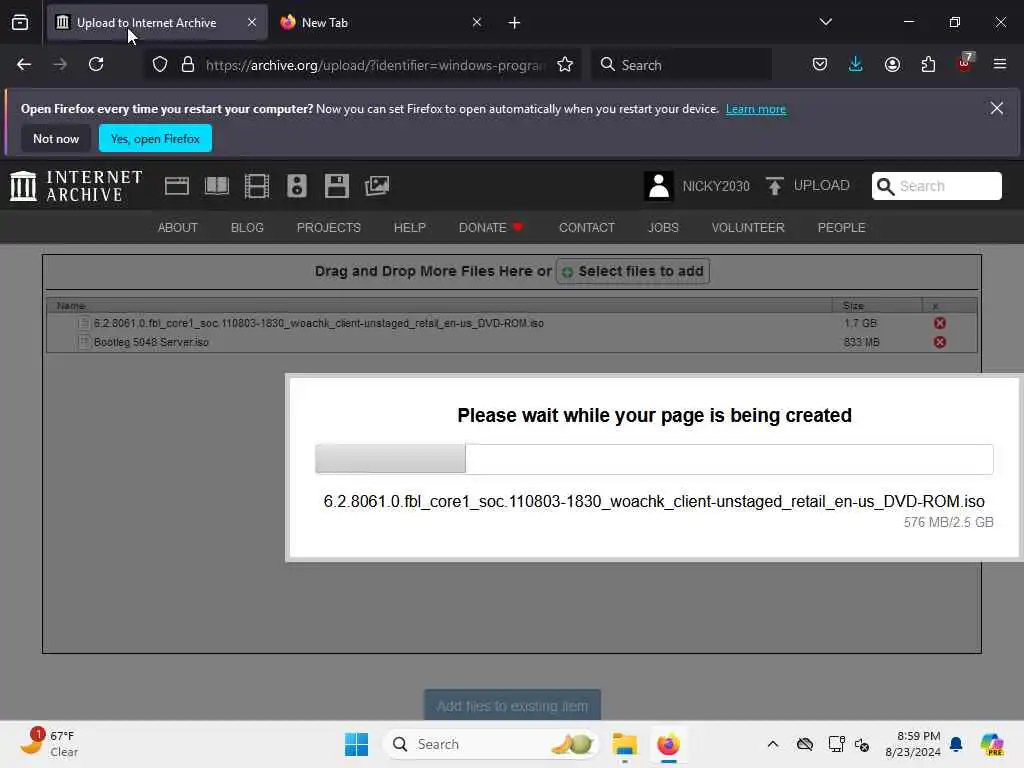Open the DONATE menu item
The width and height of the screenshot is (1024, 768).
click(x=491, y=228)
